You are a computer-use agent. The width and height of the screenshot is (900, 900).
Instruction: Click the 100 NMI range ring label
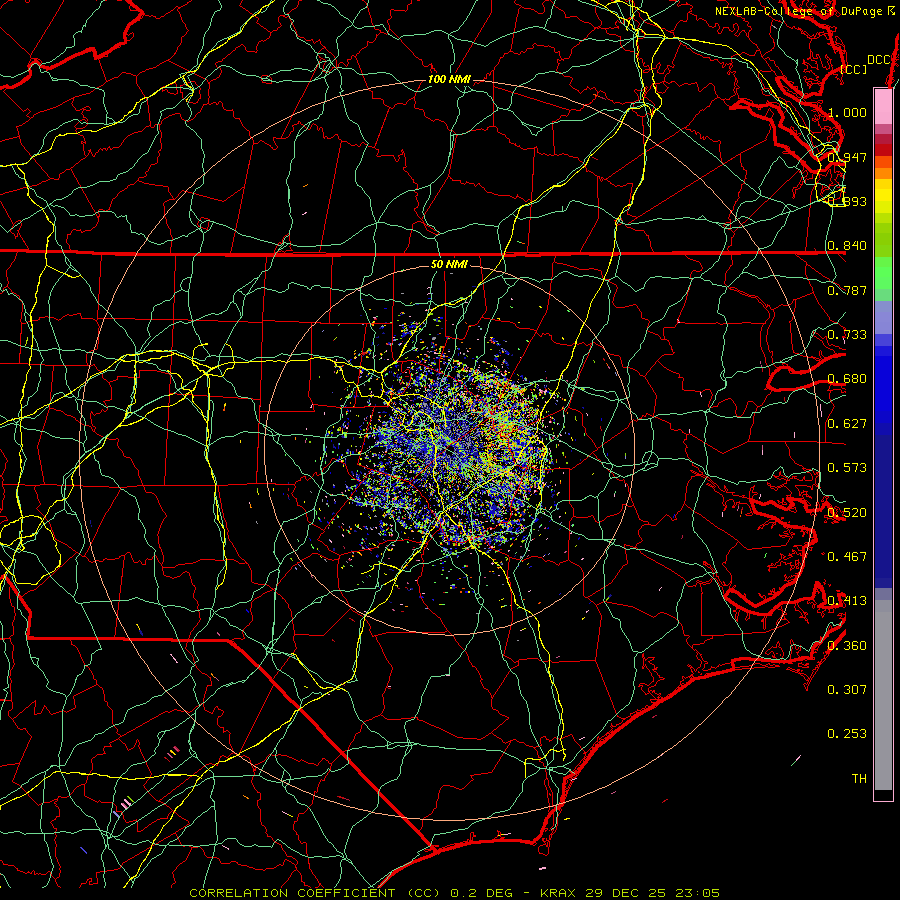449,79
